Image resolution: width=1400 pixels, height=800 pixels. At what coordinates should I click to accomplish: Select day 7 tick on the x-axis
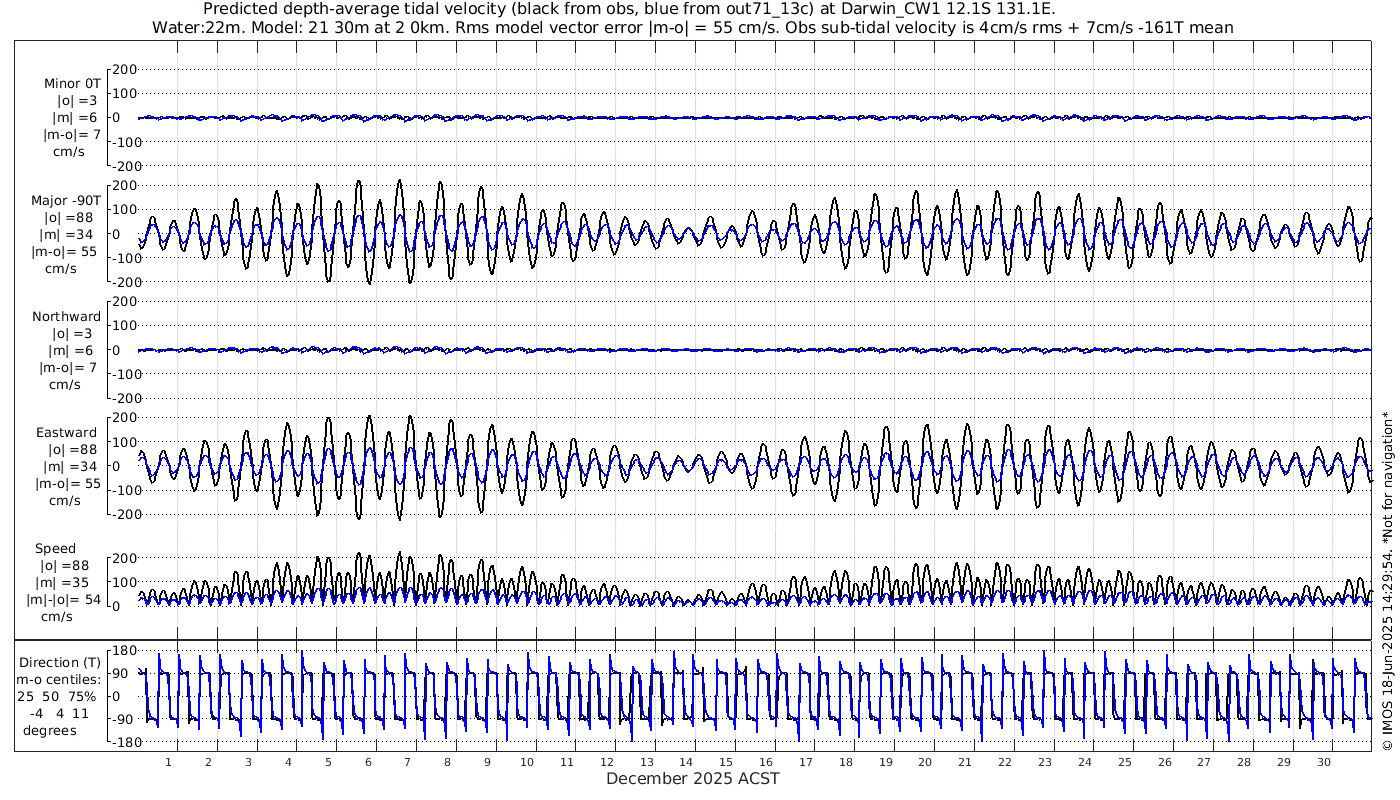407,762
